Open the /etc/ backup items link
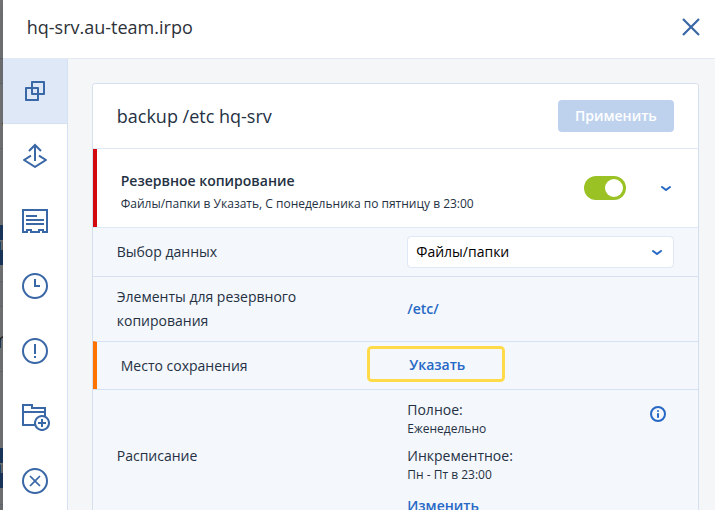The height and width of the screenshot is (510, 715). [x=423, y=309]
